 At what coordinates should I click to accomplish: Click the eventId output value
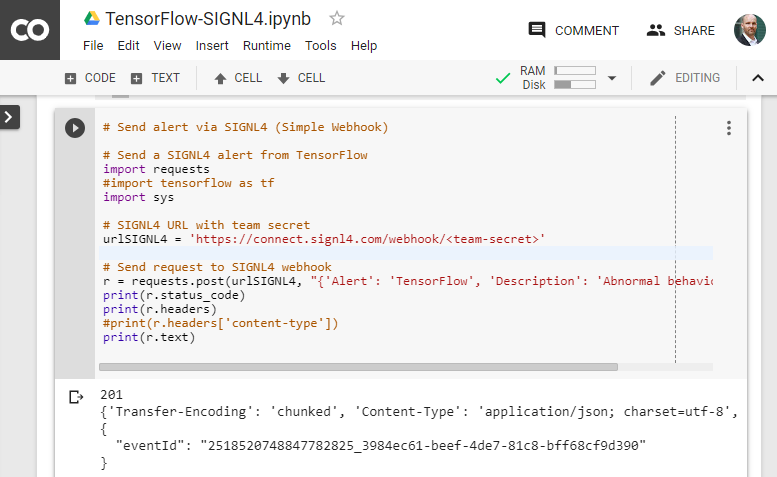[423, 446]
